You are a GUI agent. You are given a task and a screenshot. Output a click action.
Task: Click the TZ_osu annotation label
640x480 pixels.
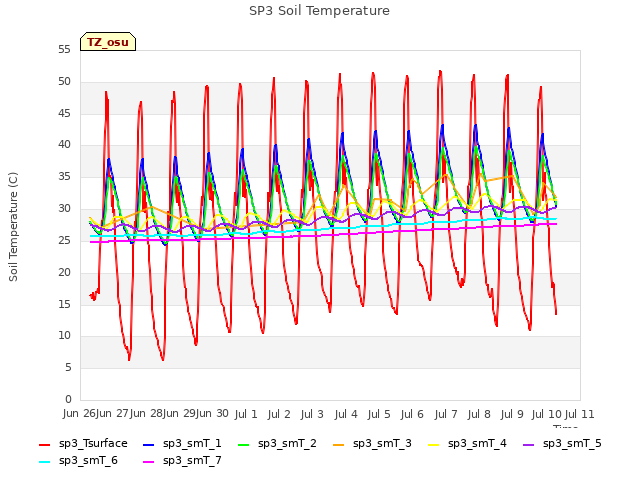pos(108,42)
